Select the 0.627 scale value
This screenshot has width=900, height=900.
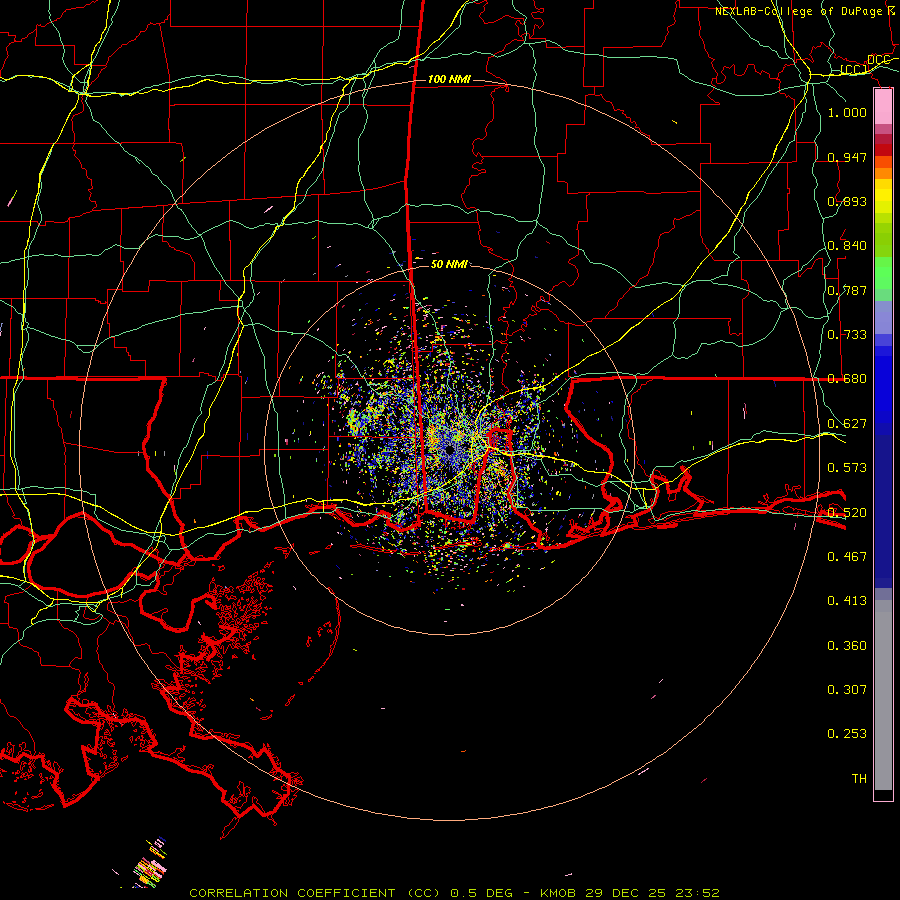847,423
